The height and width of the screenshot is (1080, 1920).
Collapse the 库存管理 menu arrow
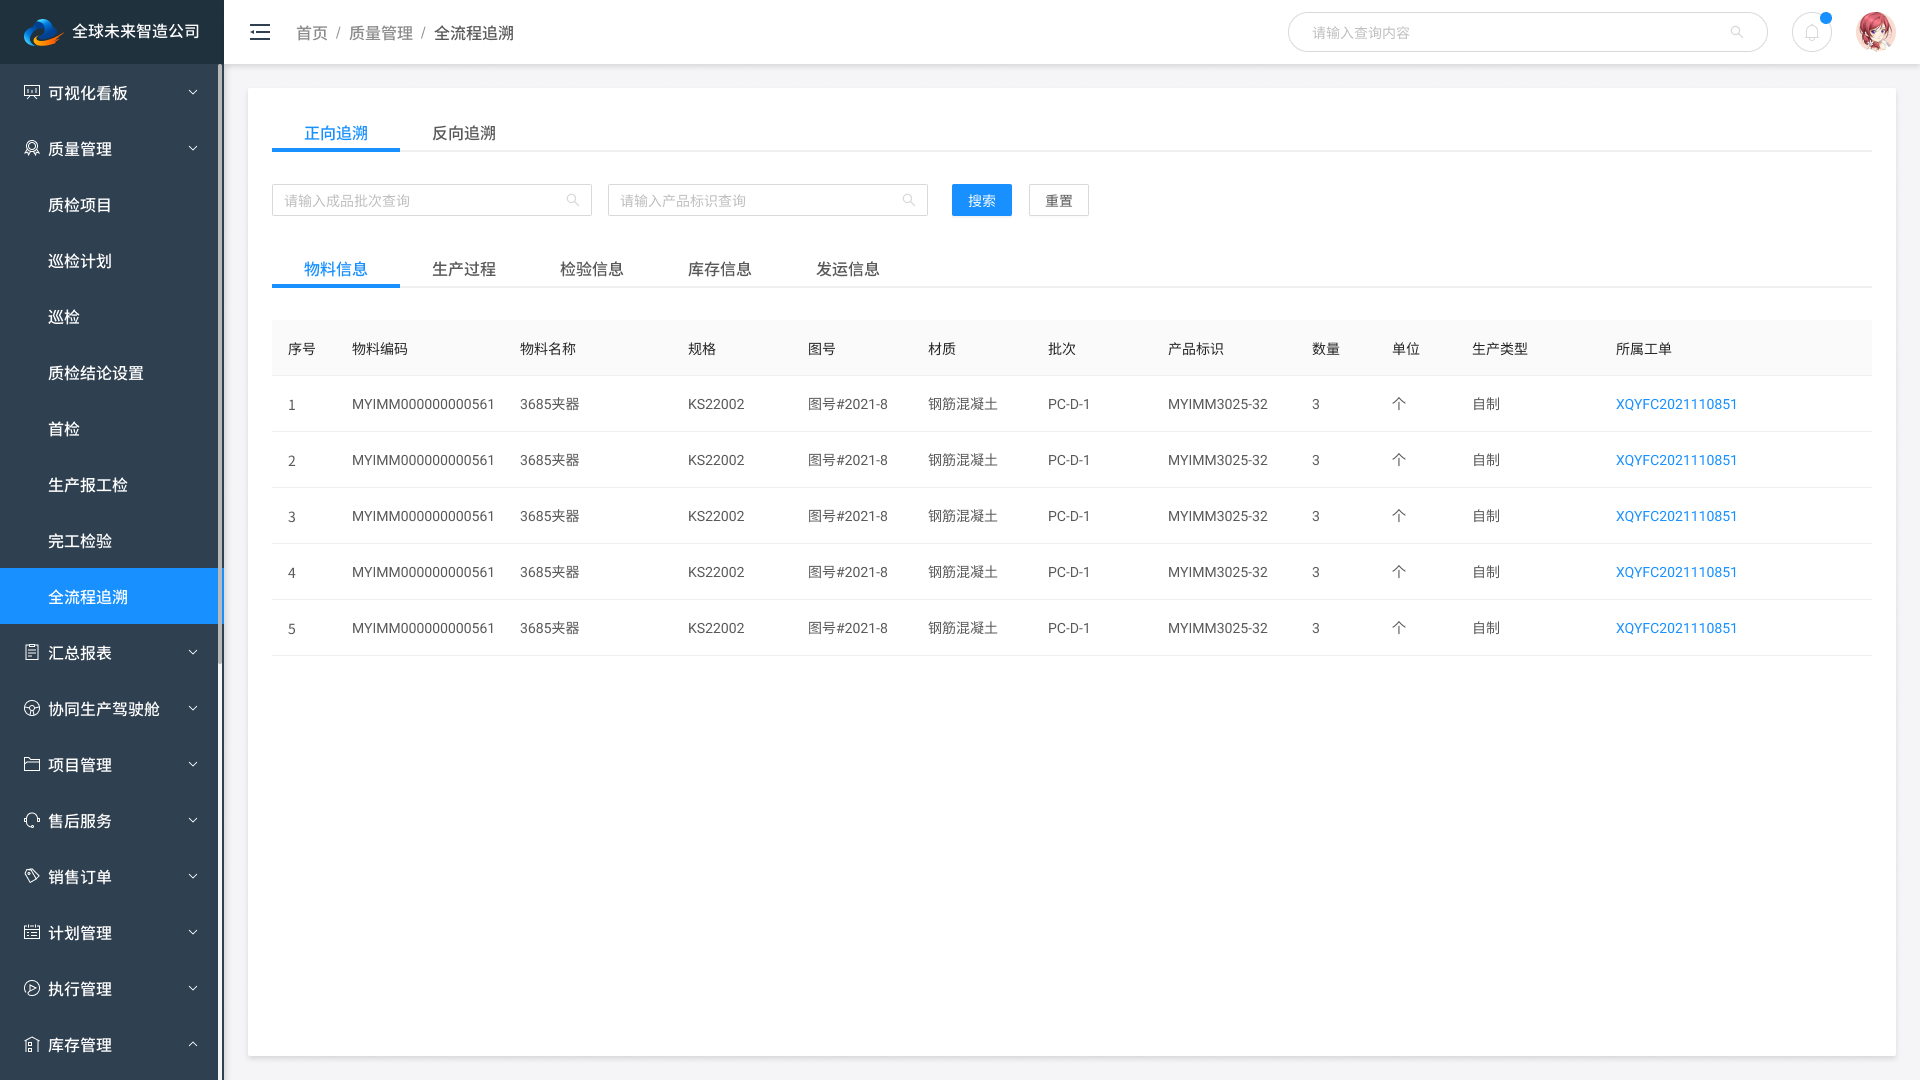tap(193, 1044)
